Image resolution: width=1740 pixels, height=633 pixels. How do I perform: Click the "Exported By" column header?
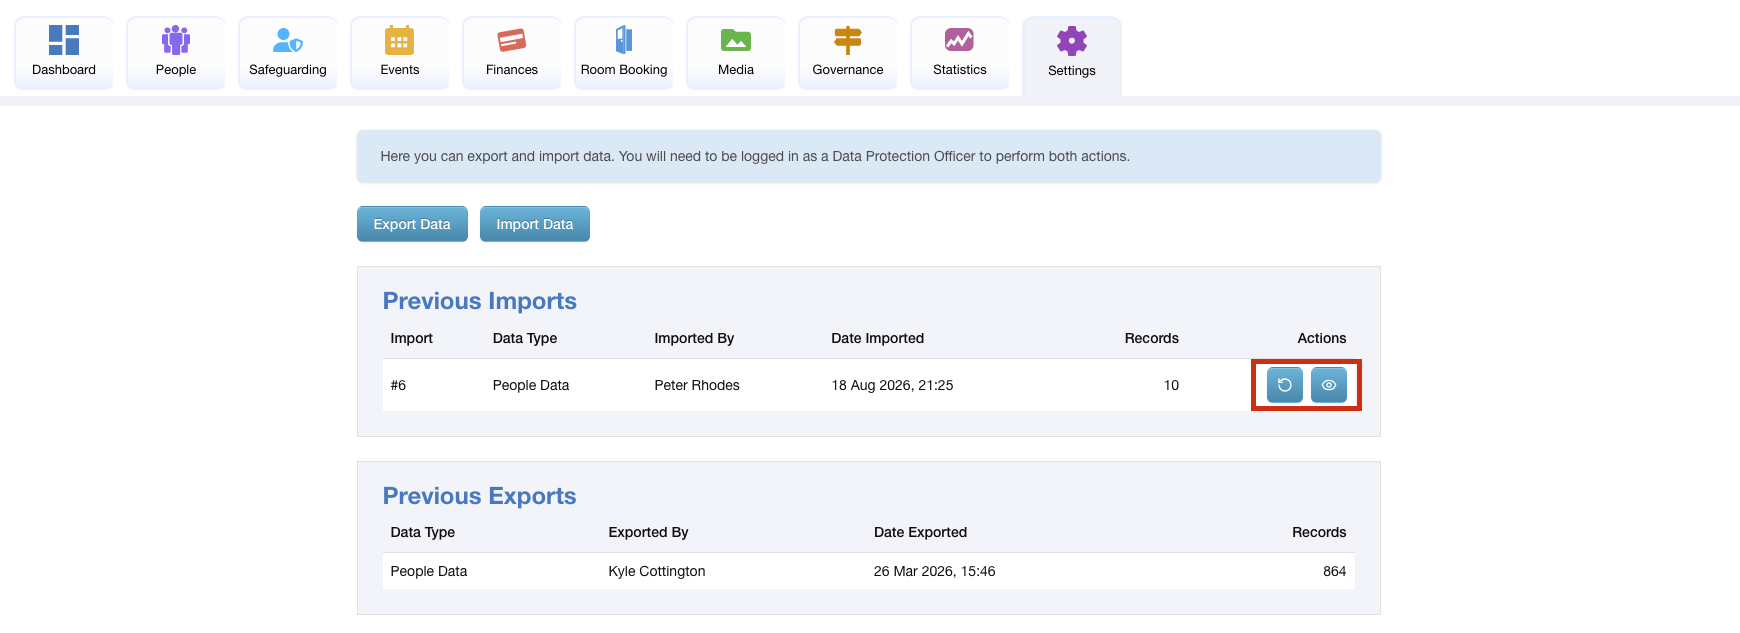[648, 532]
